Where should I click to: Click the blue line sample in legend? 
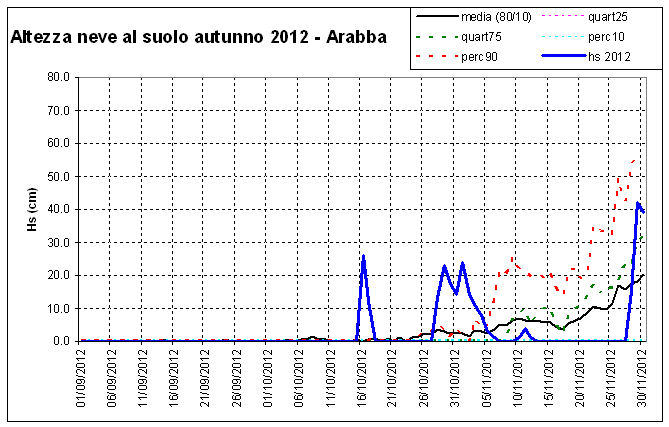point(563,57)
